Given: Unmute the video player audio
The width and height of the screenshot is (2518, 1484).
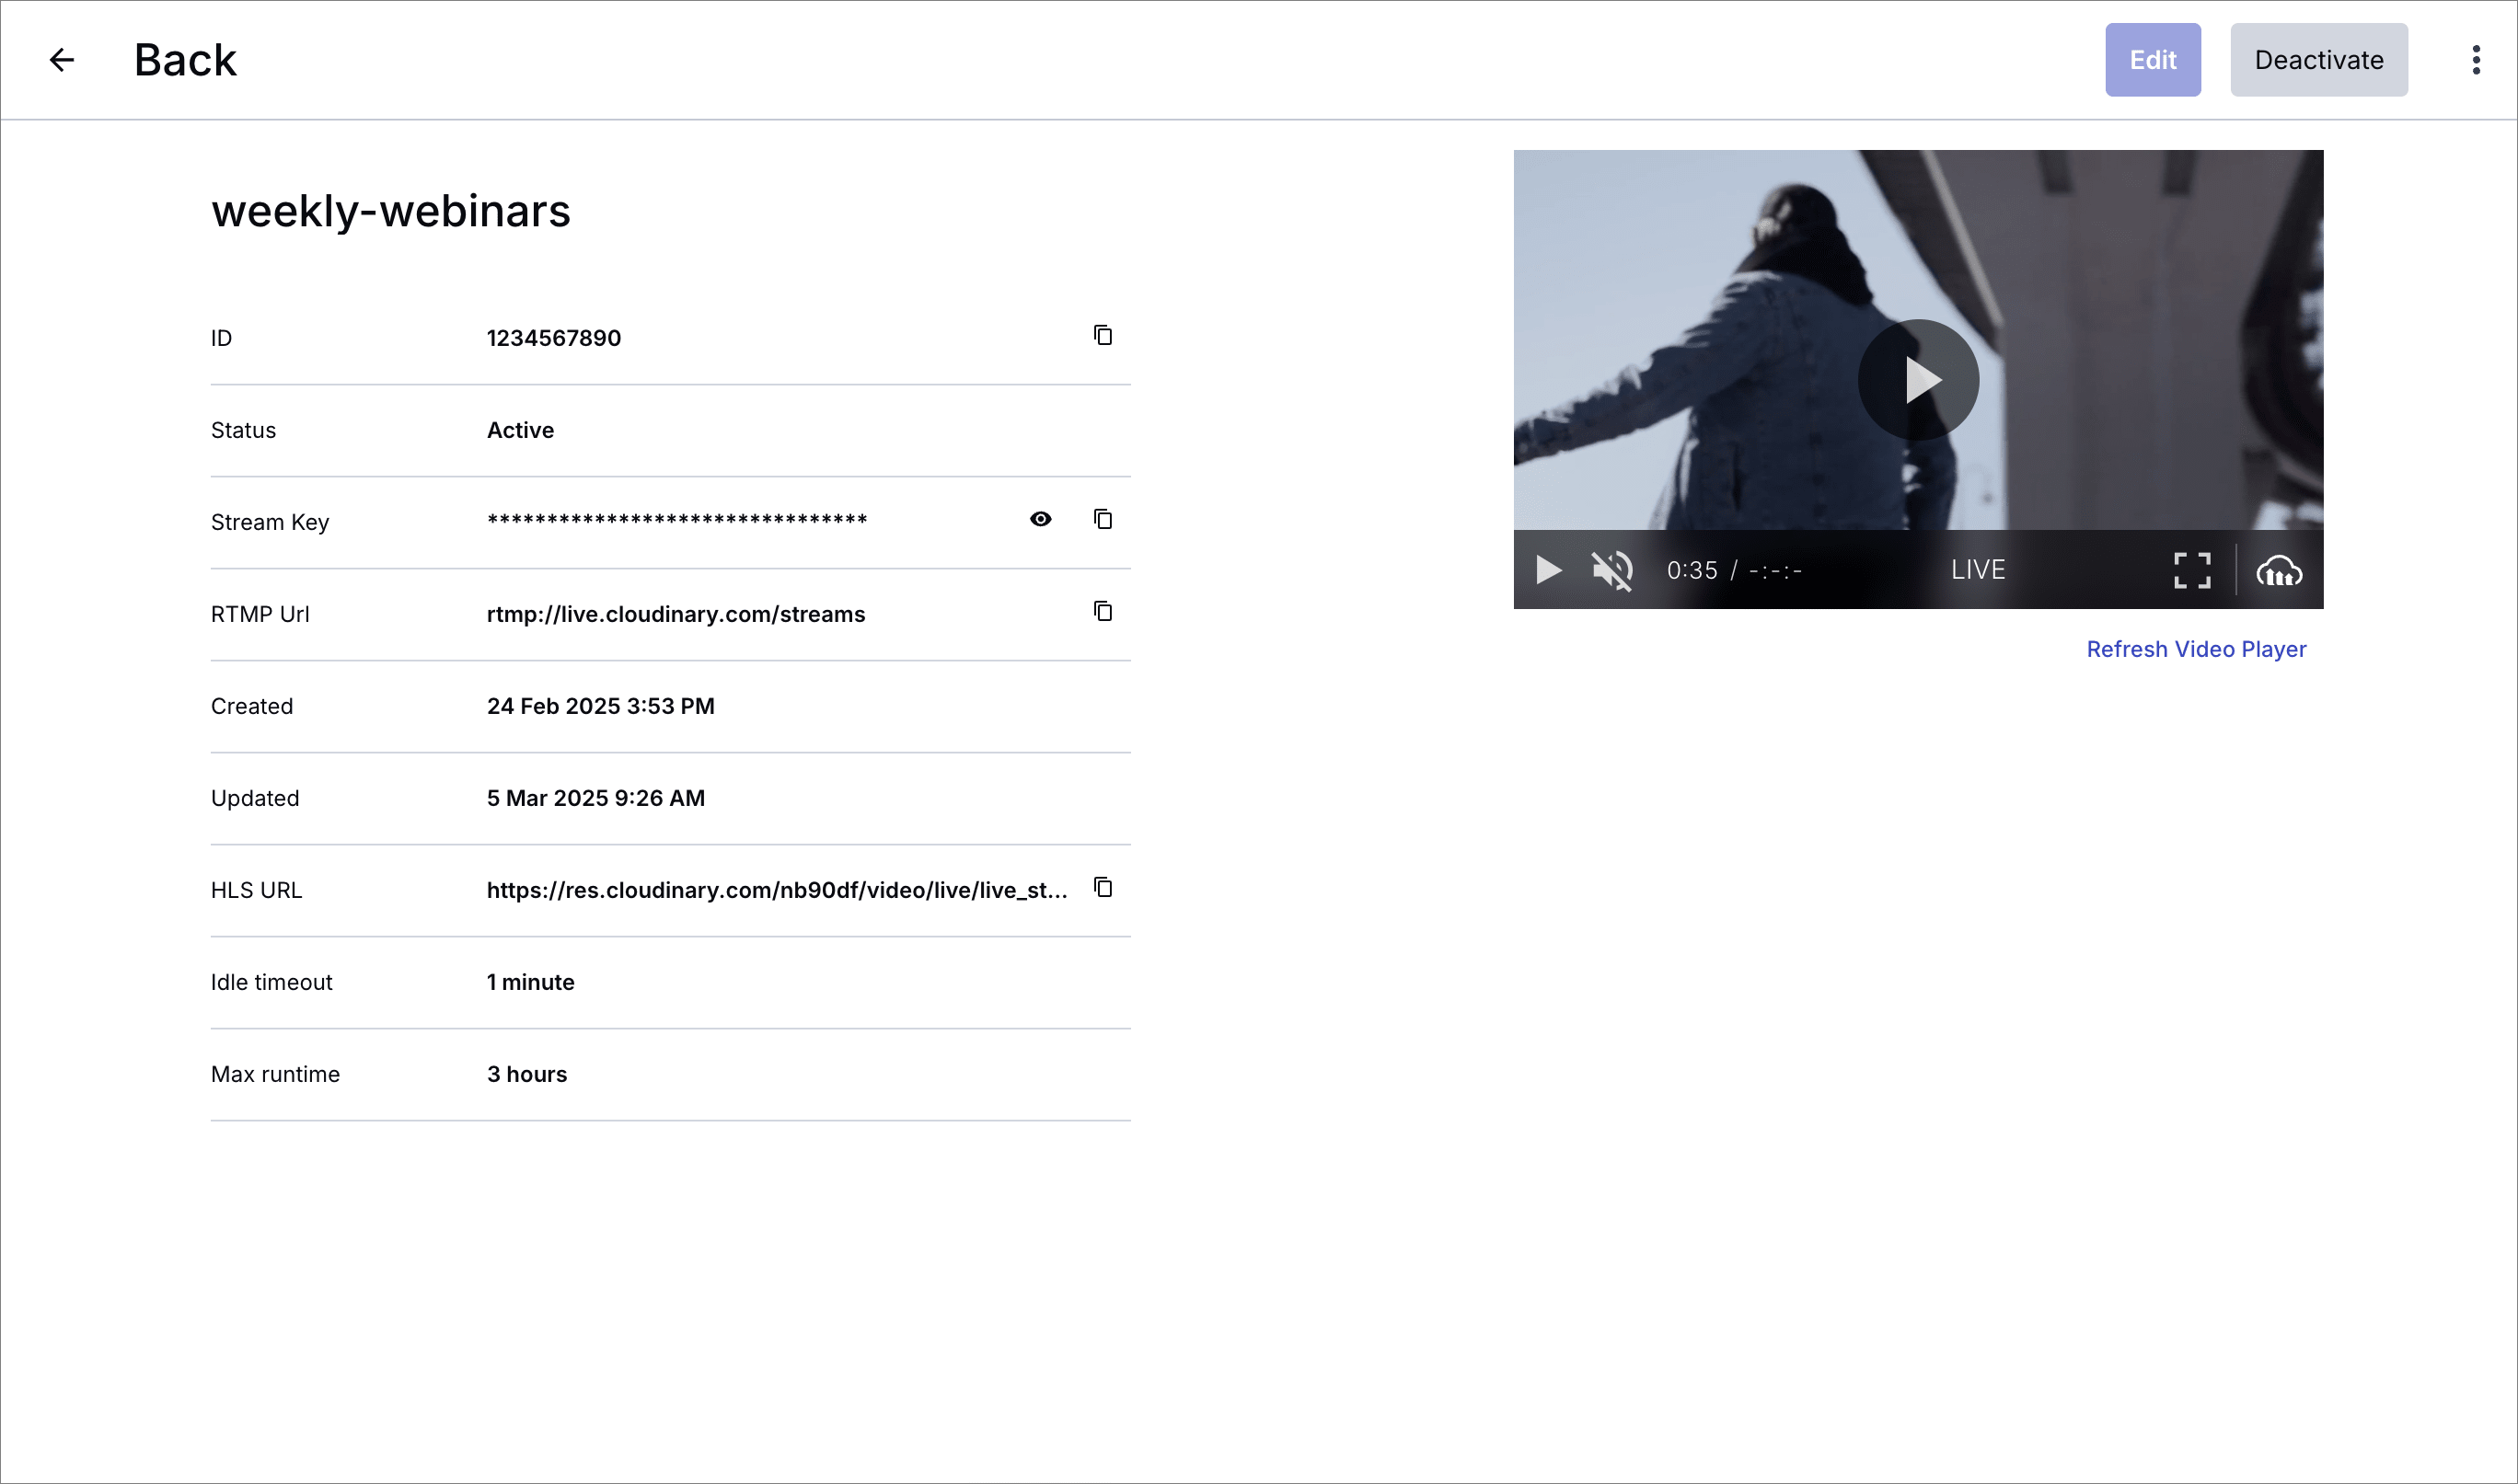Looking at the screenshot, I should click(x=1612, y=570).
